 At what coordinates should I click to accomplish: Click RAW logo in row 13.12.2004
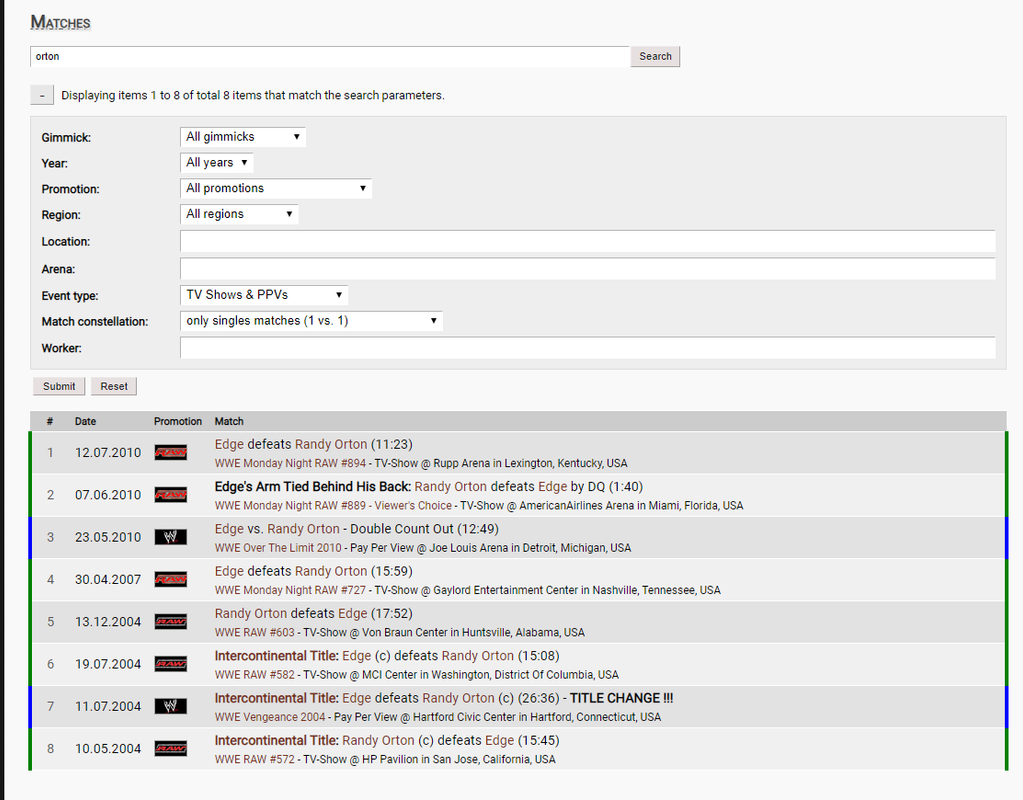click(x=170, y=622)
